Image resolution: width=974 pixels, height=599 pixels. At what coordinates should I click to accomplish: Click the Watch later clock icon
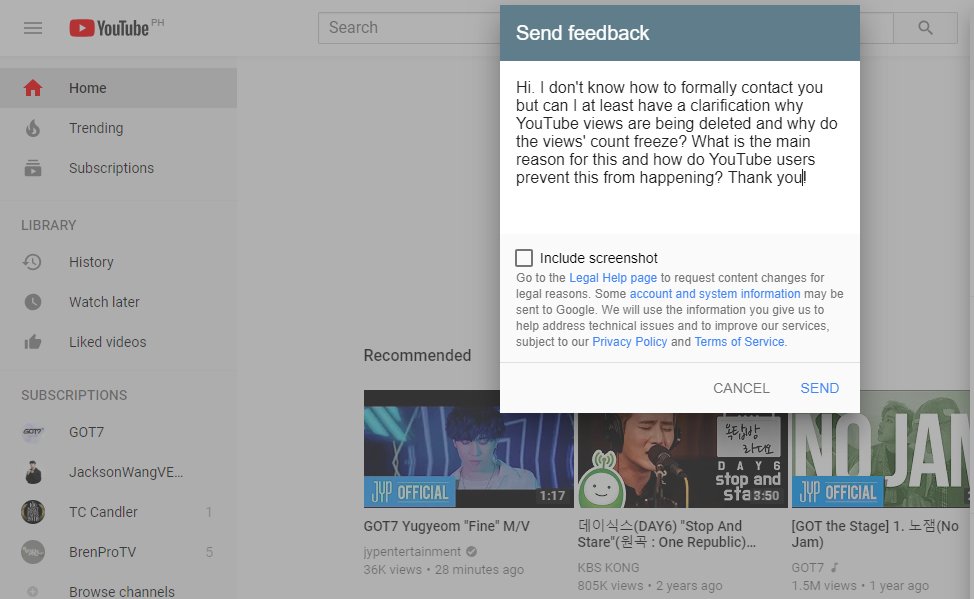33,302
